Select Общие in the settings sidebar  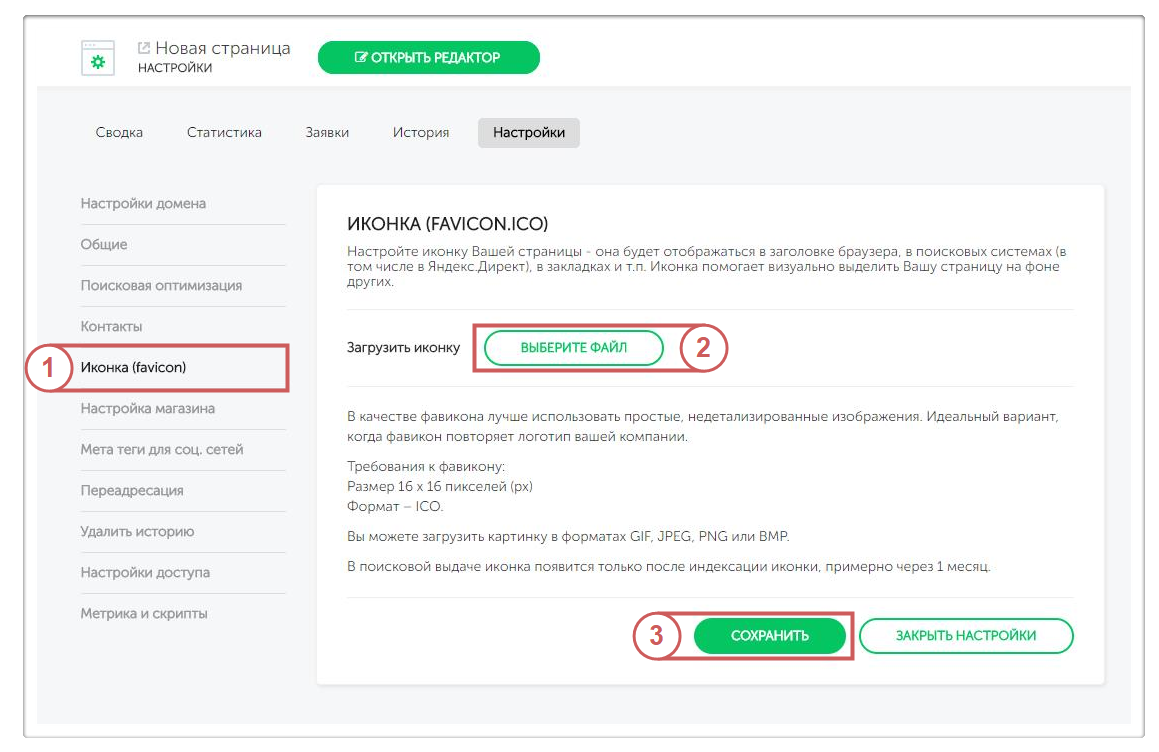point(104,244)
